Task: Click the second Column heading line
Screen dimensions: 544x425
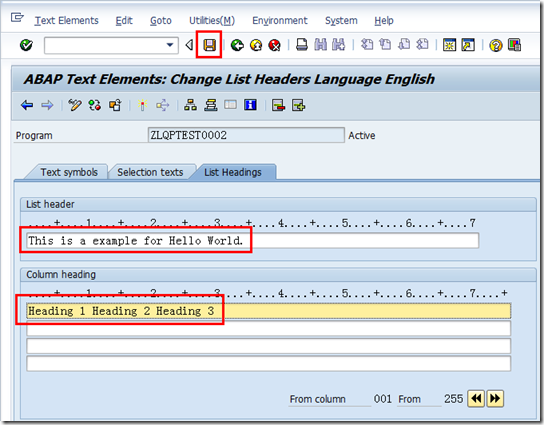Action: click(x=269, y=328)
